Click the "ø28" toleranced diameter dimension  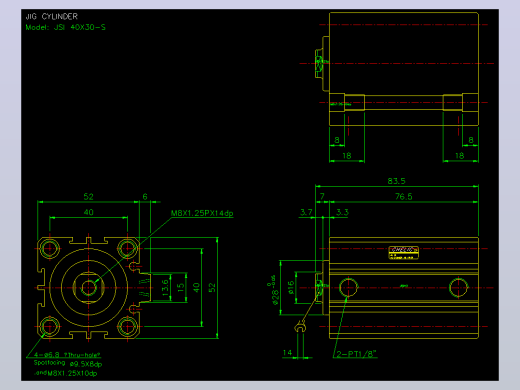click(274, 290)
